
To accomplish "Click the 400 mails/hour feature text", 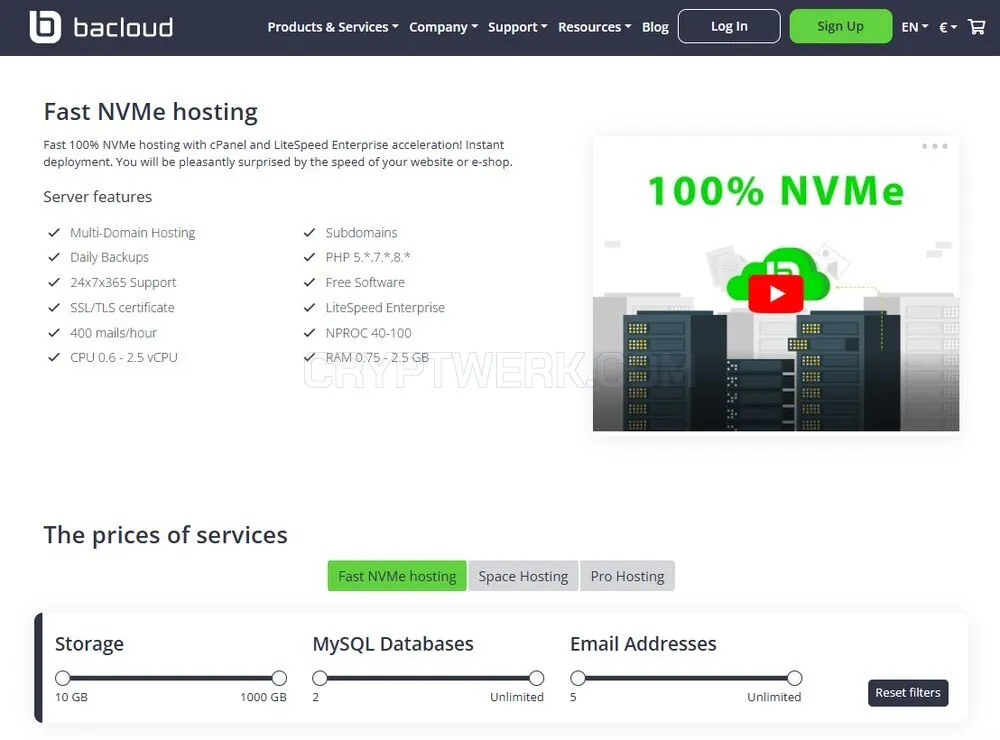I will [113, 332].
